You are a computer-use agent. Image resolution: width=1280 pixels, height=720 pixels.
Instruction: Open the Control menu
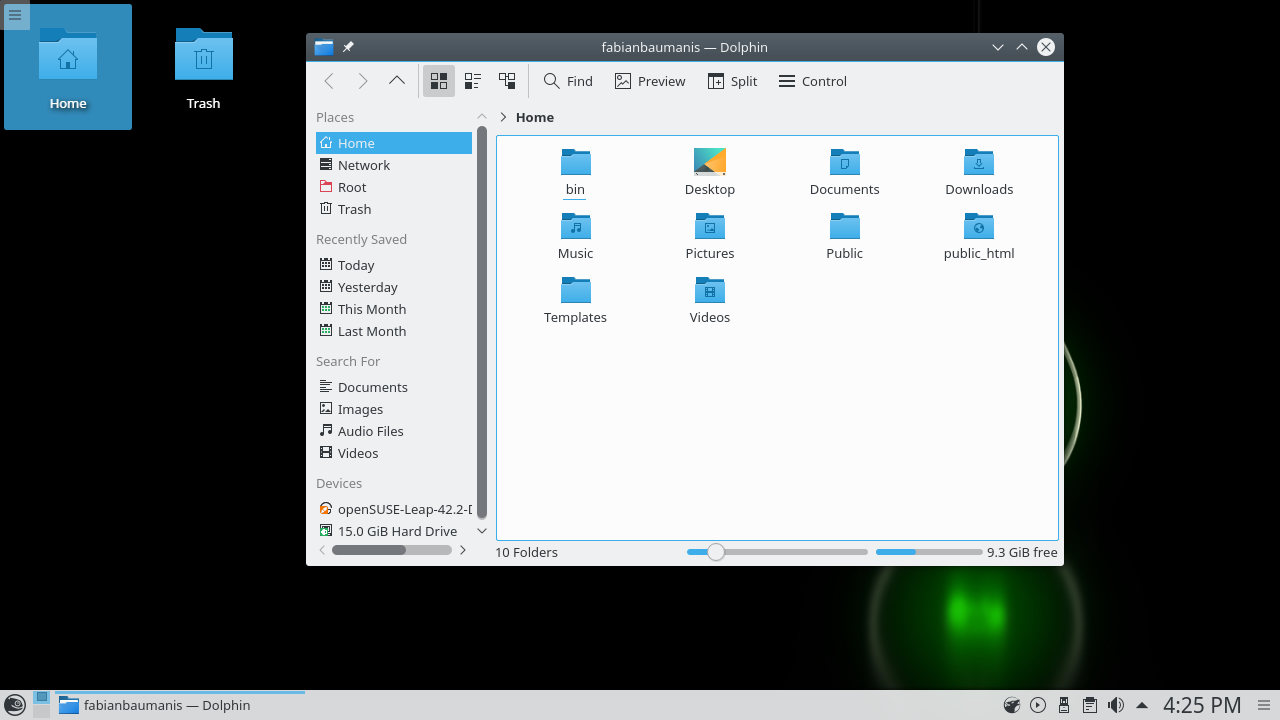click(812, 81)
